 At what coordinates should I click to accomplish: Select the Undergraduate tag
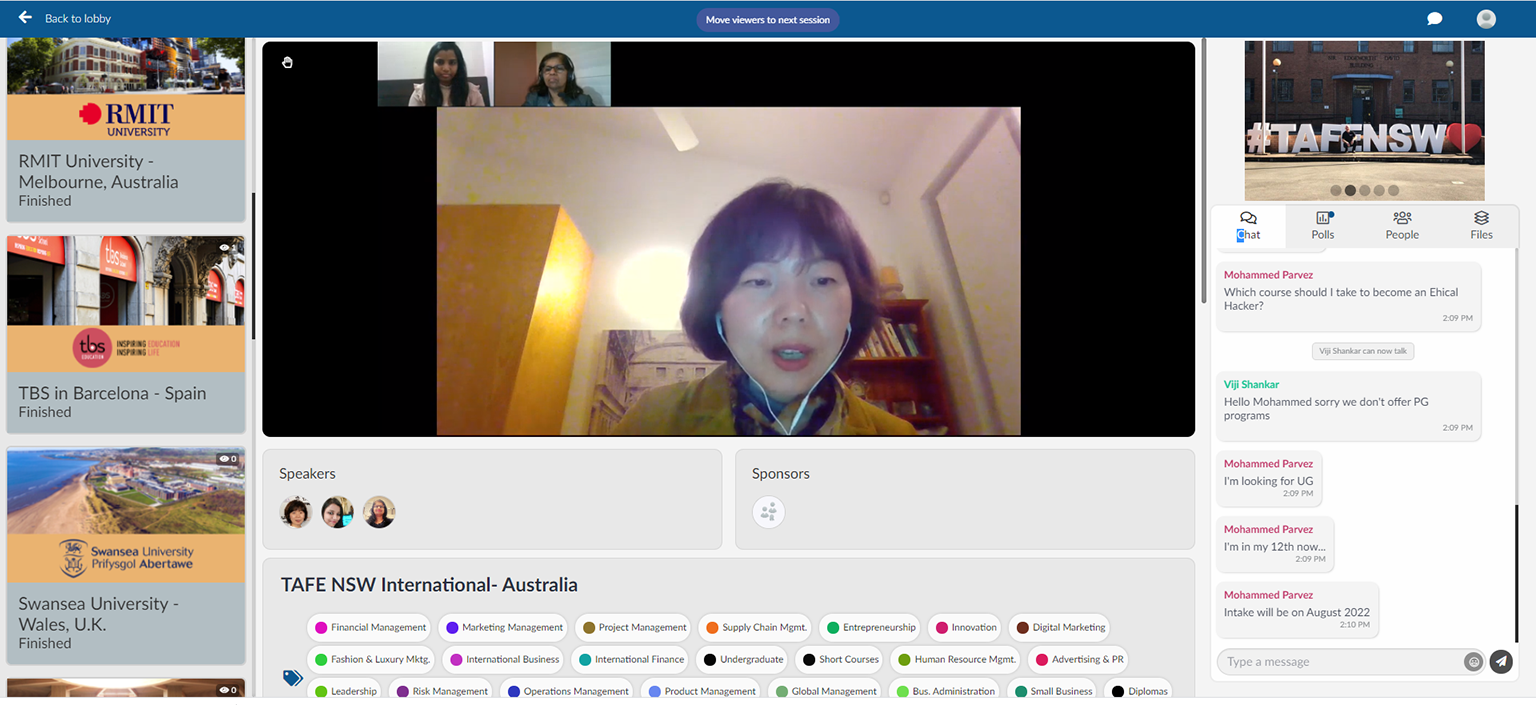(x=742, y=660)
